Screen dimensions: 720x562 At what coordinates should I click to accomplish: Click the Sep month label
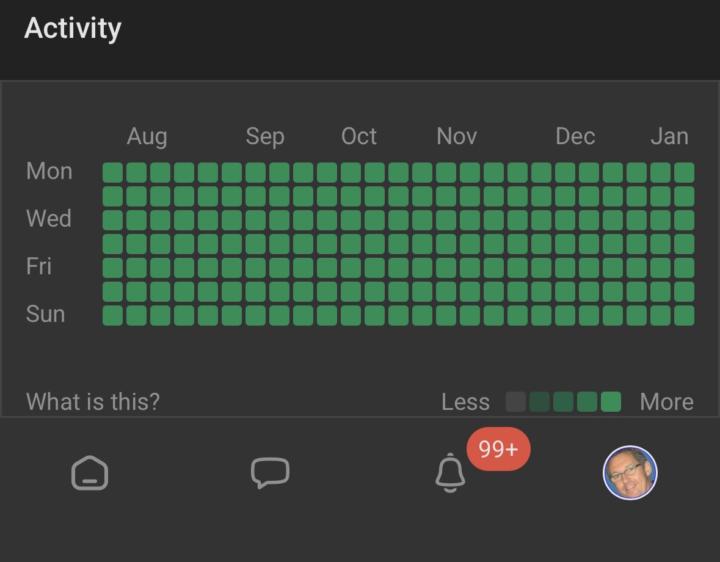click(265, 137)
